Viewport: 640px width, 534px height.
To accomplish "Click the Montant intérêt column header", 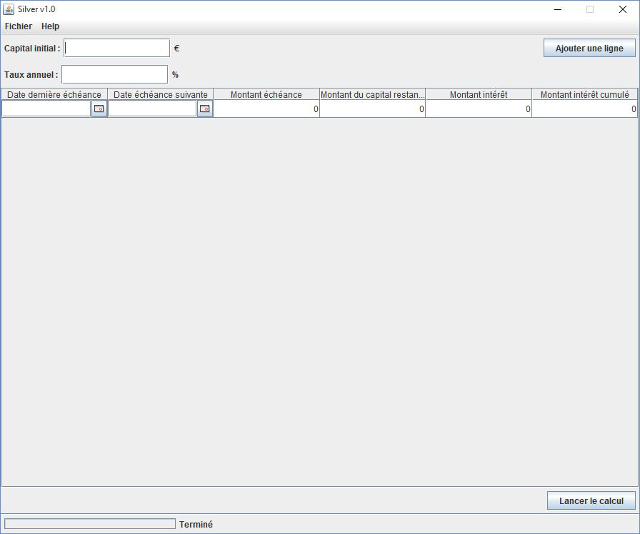I will click(x=478, y=94).
